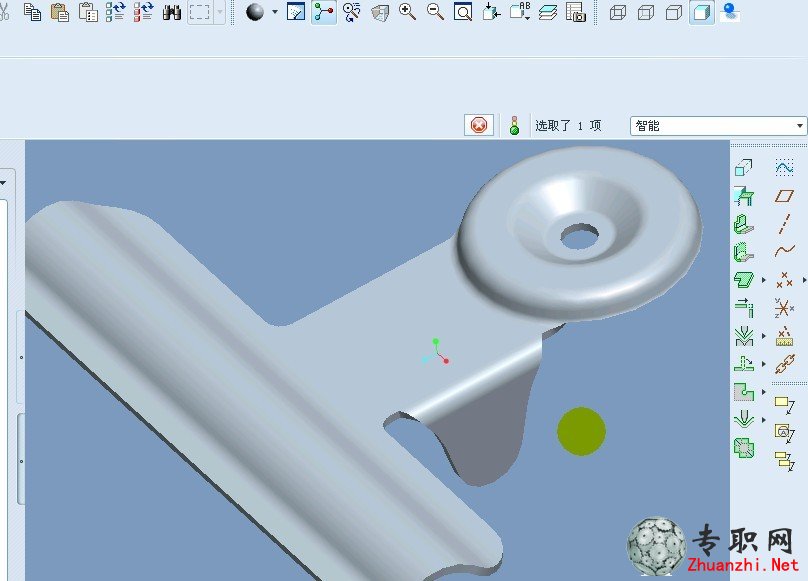Click the Extend wall tool icon
The image size is (808, 581).
[744, 308]
